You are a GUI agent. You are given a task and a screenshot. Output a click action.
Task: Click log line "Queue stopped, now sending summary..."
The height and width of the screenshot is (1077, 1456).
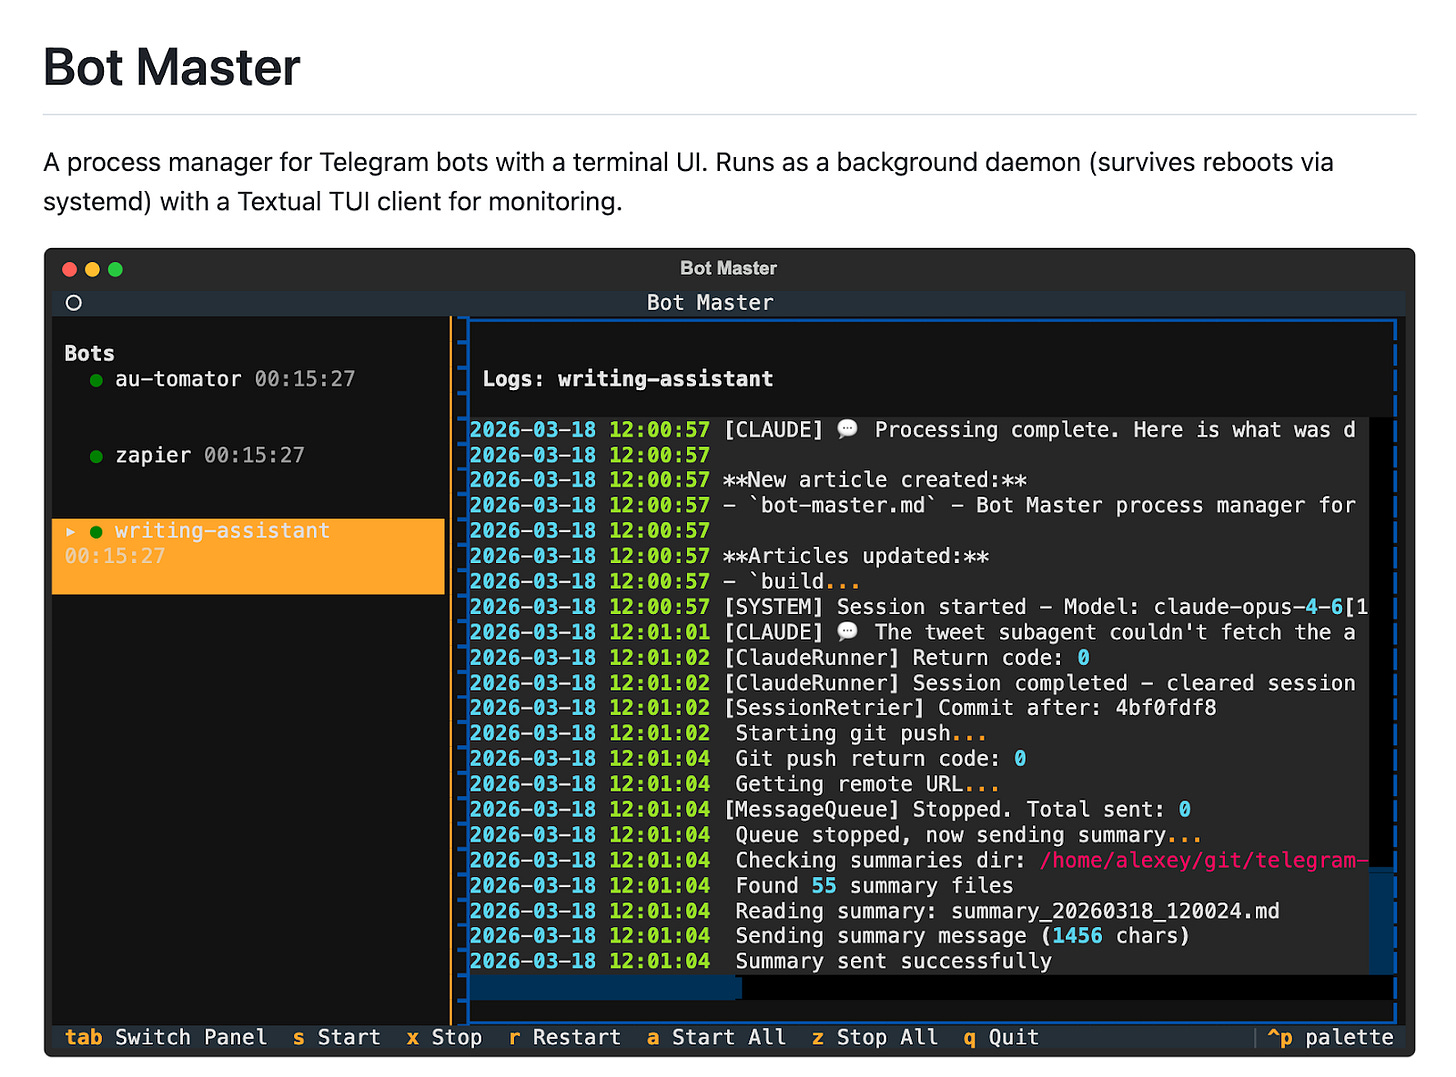pos(836,835)
